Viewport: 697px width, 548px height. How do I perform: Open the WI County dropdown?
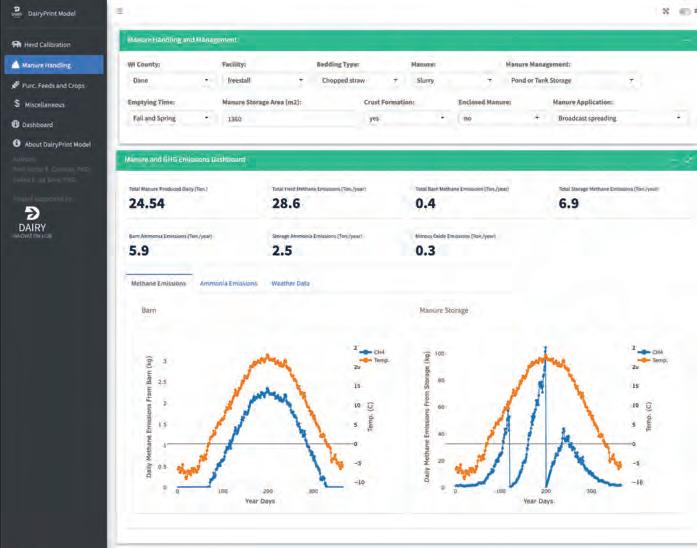coord(171,80)
